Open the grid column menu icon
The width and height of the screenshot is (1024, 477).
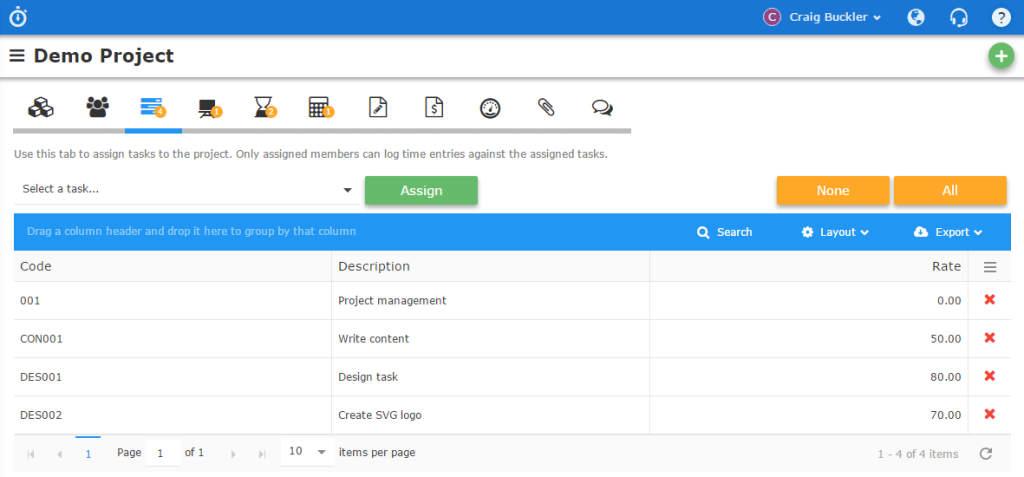tap(990, 267)
